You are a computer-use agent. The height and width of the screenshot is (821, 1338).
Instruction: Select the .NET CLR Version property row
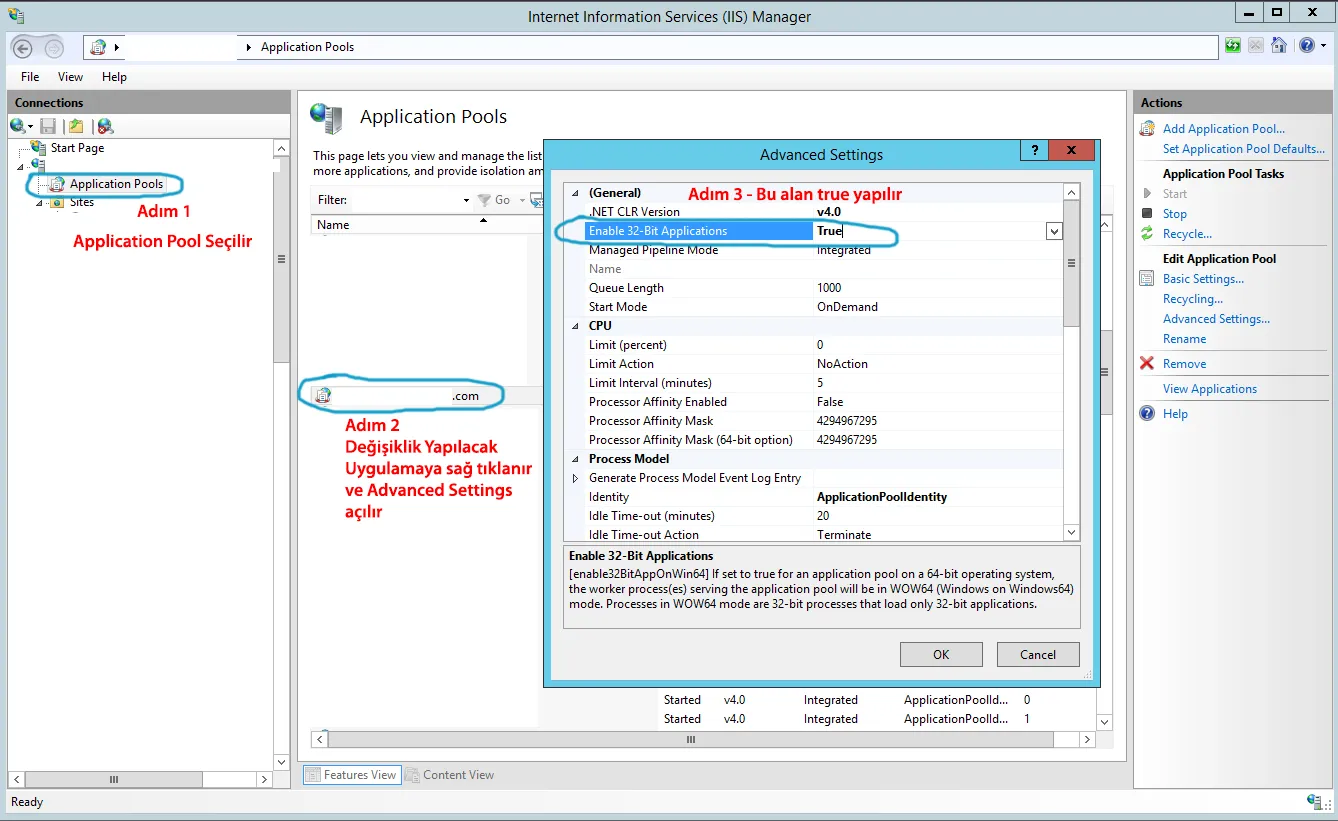(x=814, y=212)
